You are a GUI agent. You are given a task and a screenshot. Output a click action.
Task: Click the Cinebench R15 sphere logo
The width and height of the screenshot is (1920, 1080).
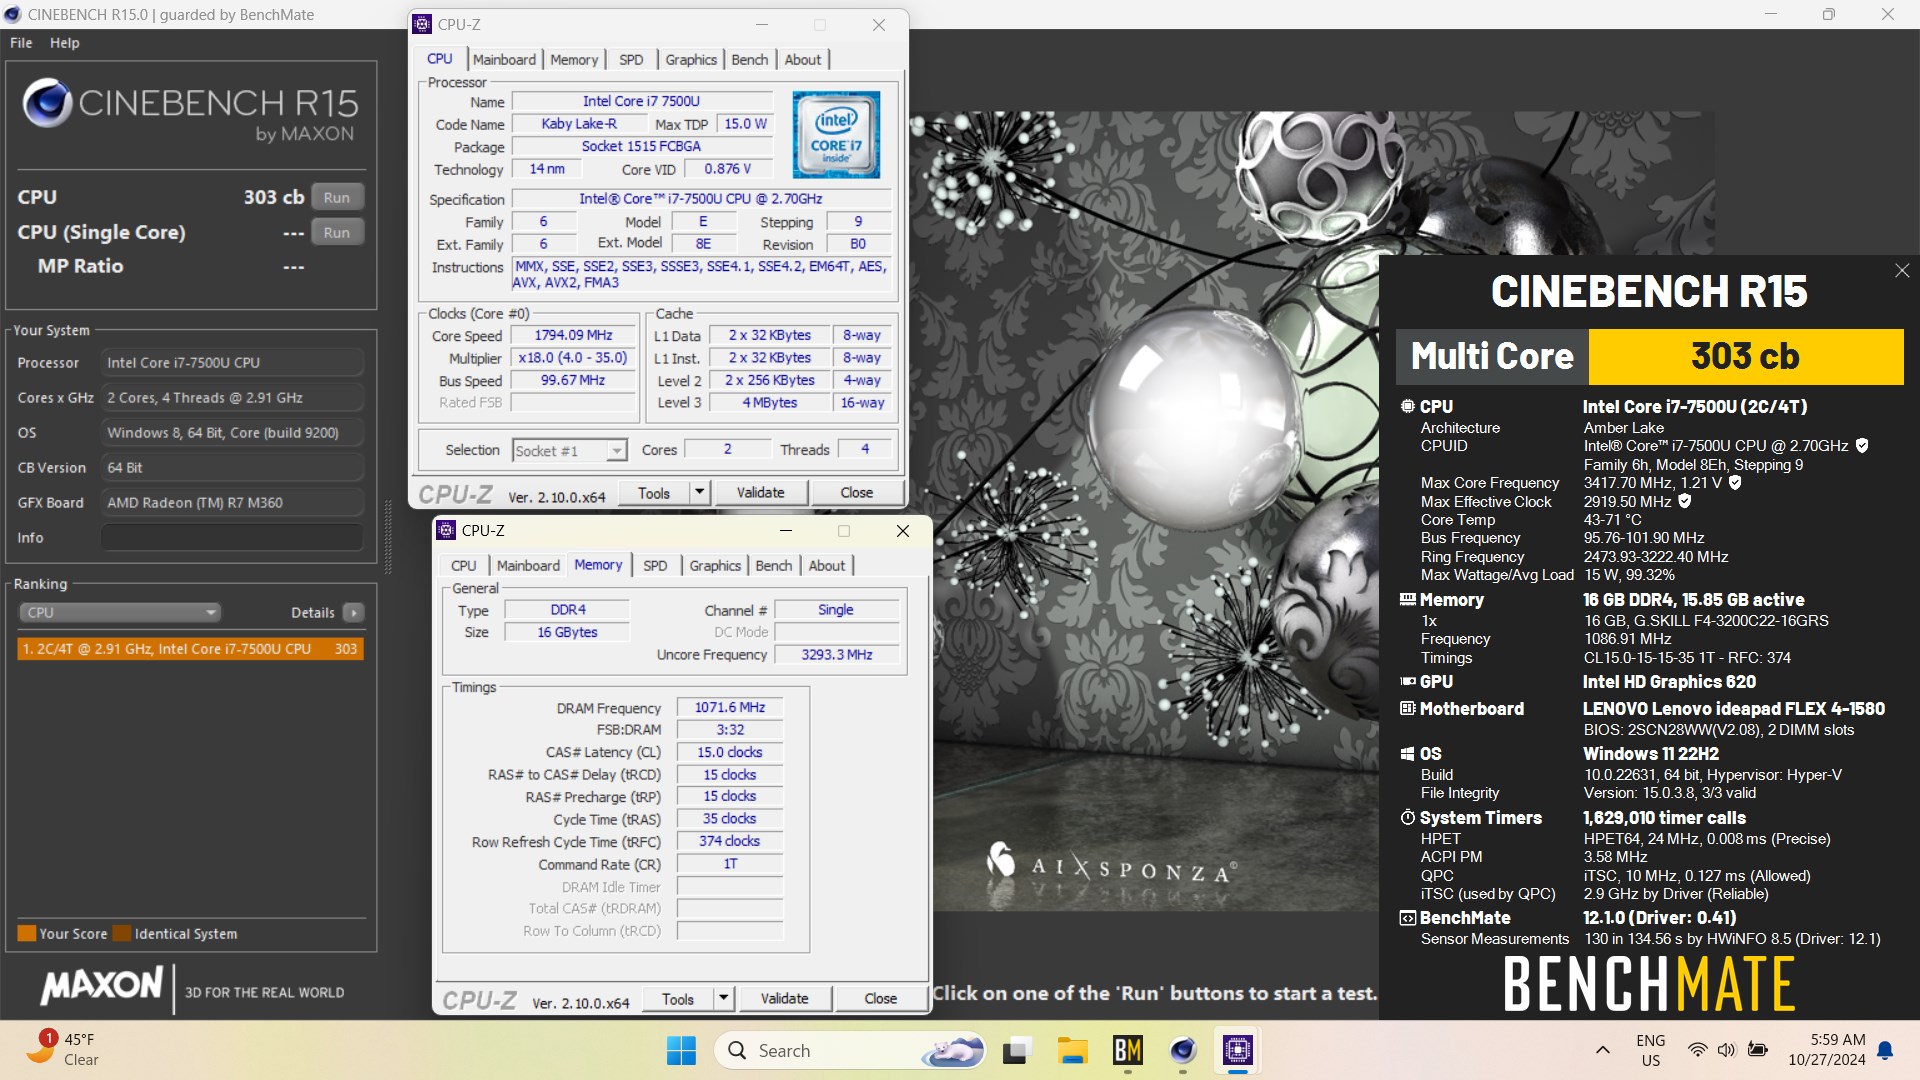[47, 101]
